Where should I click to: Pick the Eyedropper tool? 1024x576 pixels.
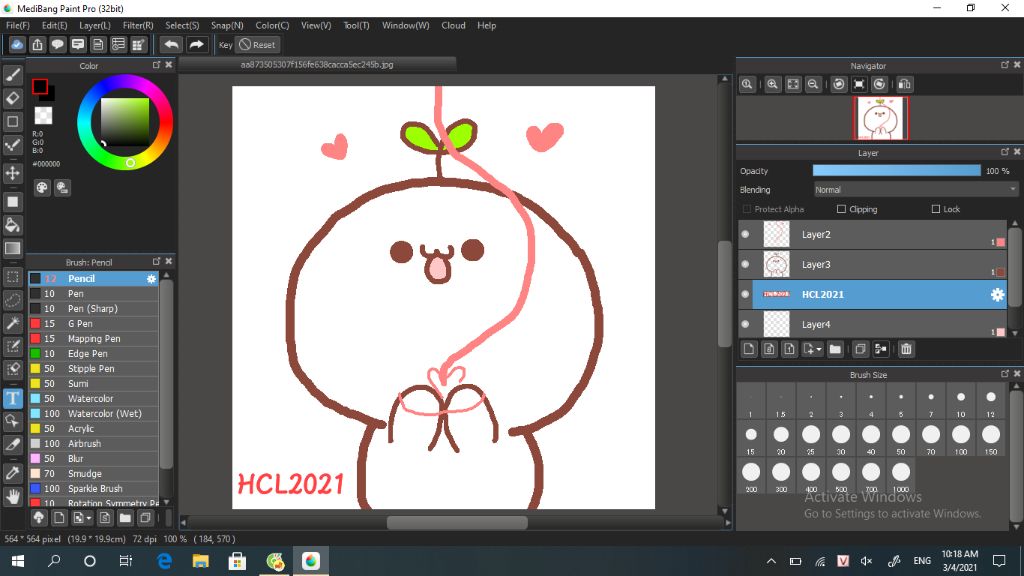pos(12,473)
